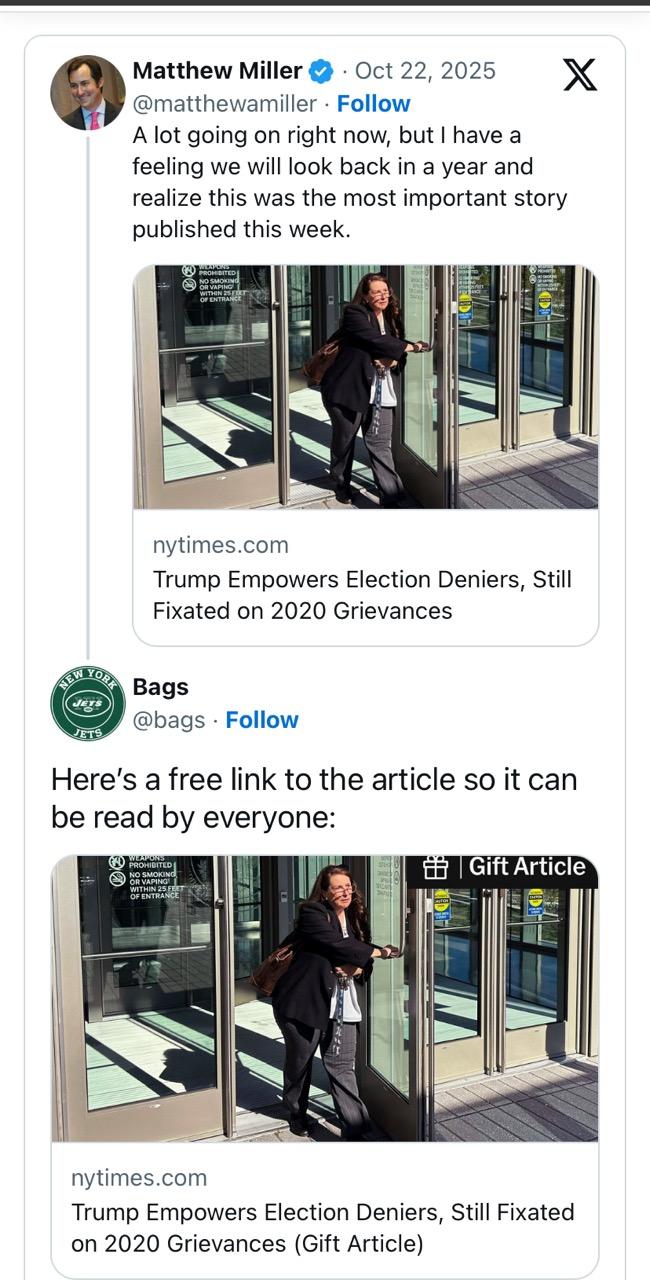Open Matthew Miller's profile photo
This screenshot has width=650, height=1280.
pyautogui.click(x=88, y=92)
